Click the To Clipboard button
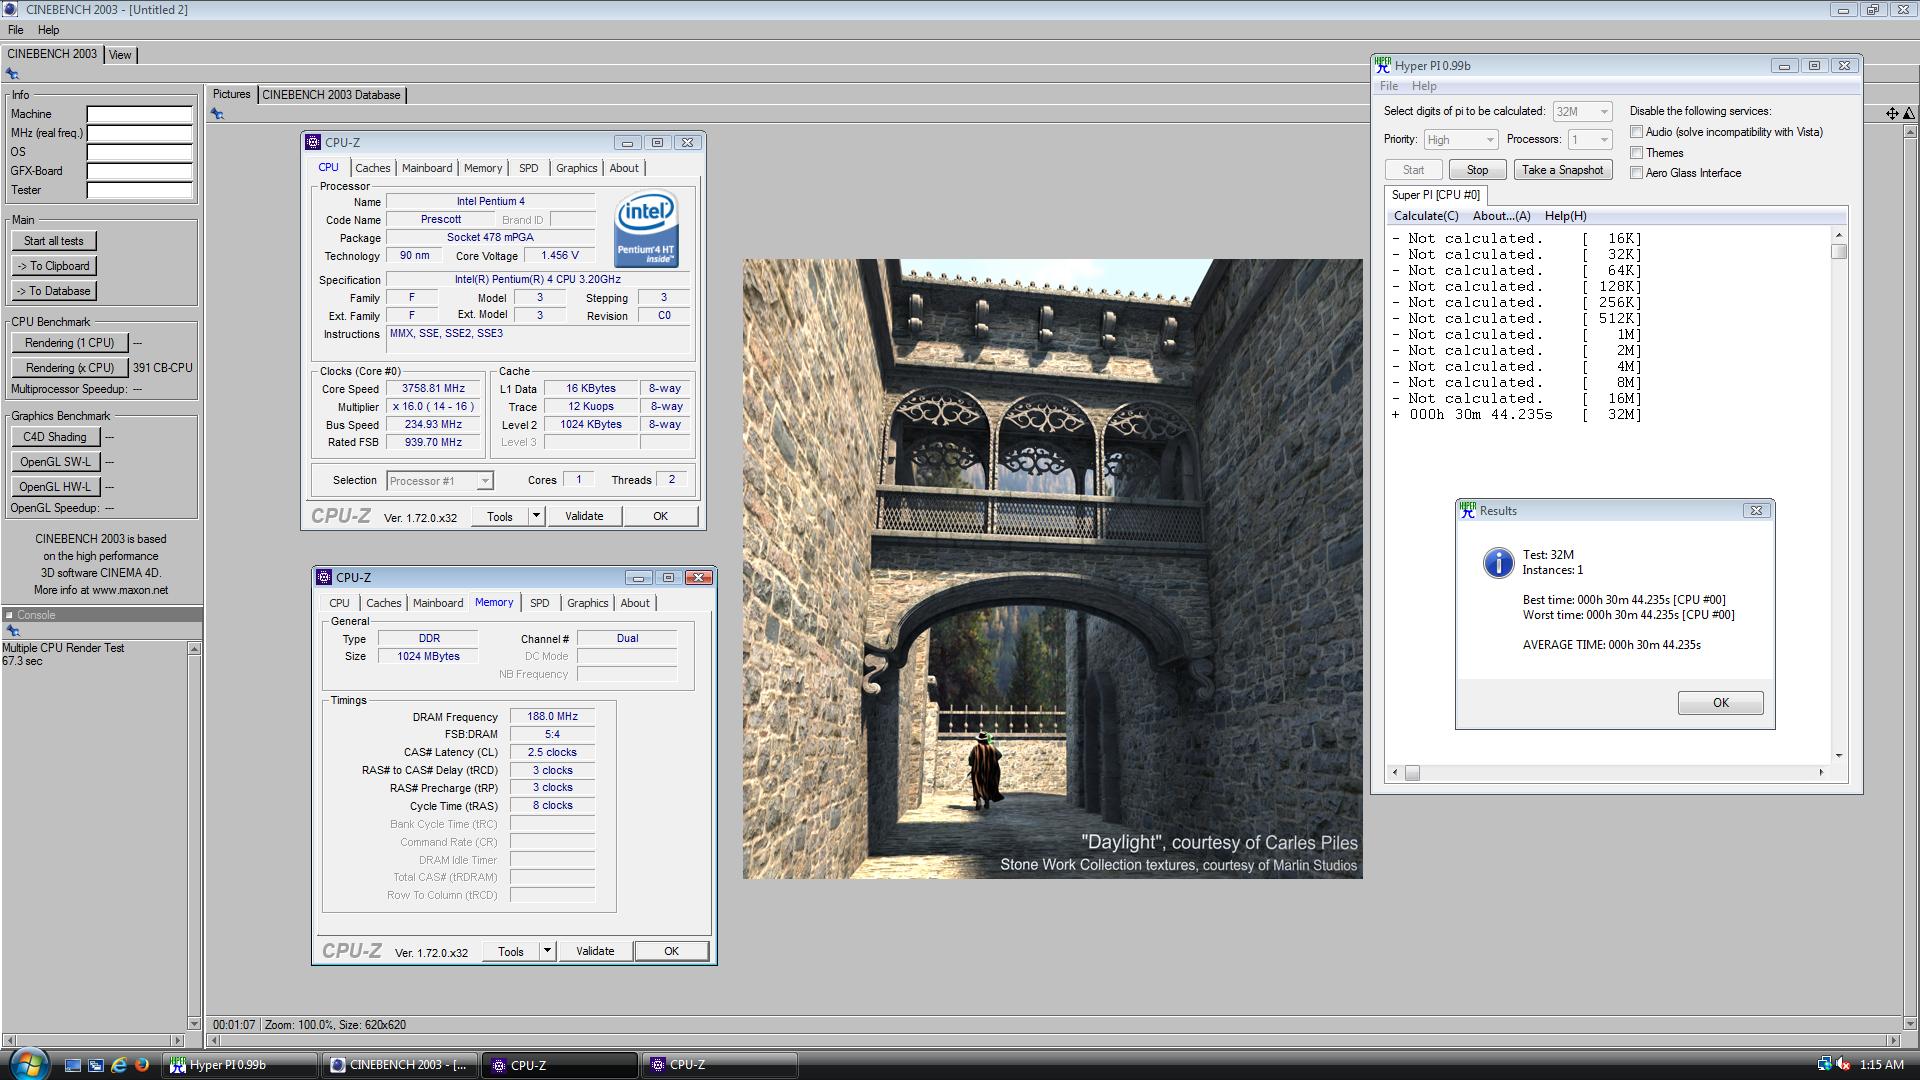 (54, 266)
